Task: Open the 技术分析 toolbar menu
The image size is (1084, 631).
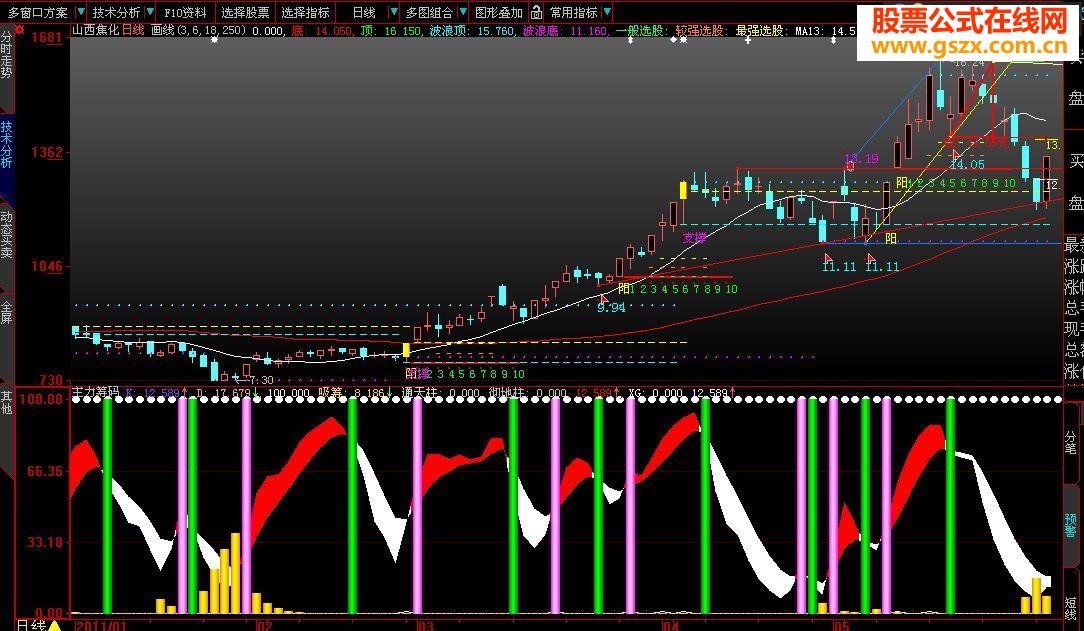Action: tap(116, 12)
